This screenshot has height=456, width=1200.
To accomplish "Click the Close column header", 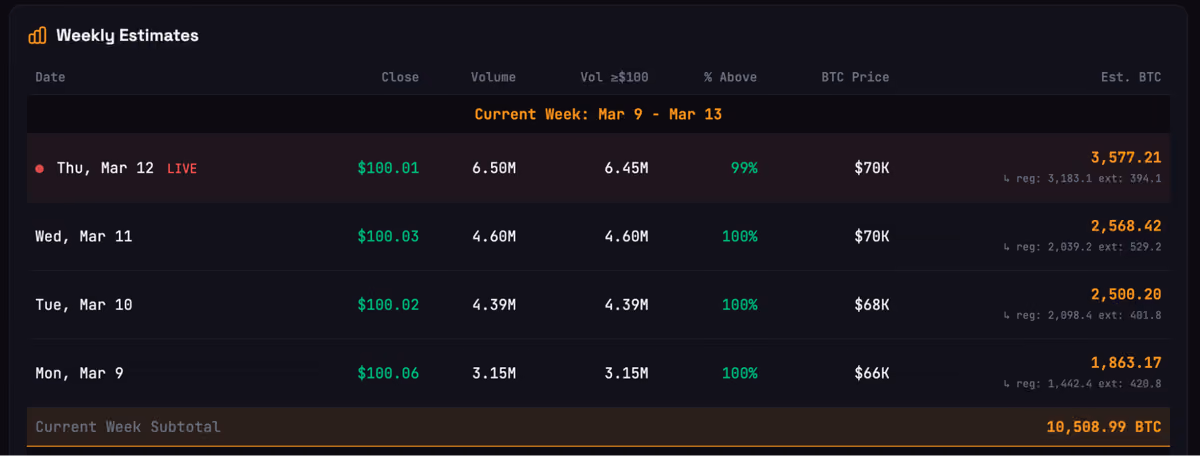I will click(x=400, y=77).
